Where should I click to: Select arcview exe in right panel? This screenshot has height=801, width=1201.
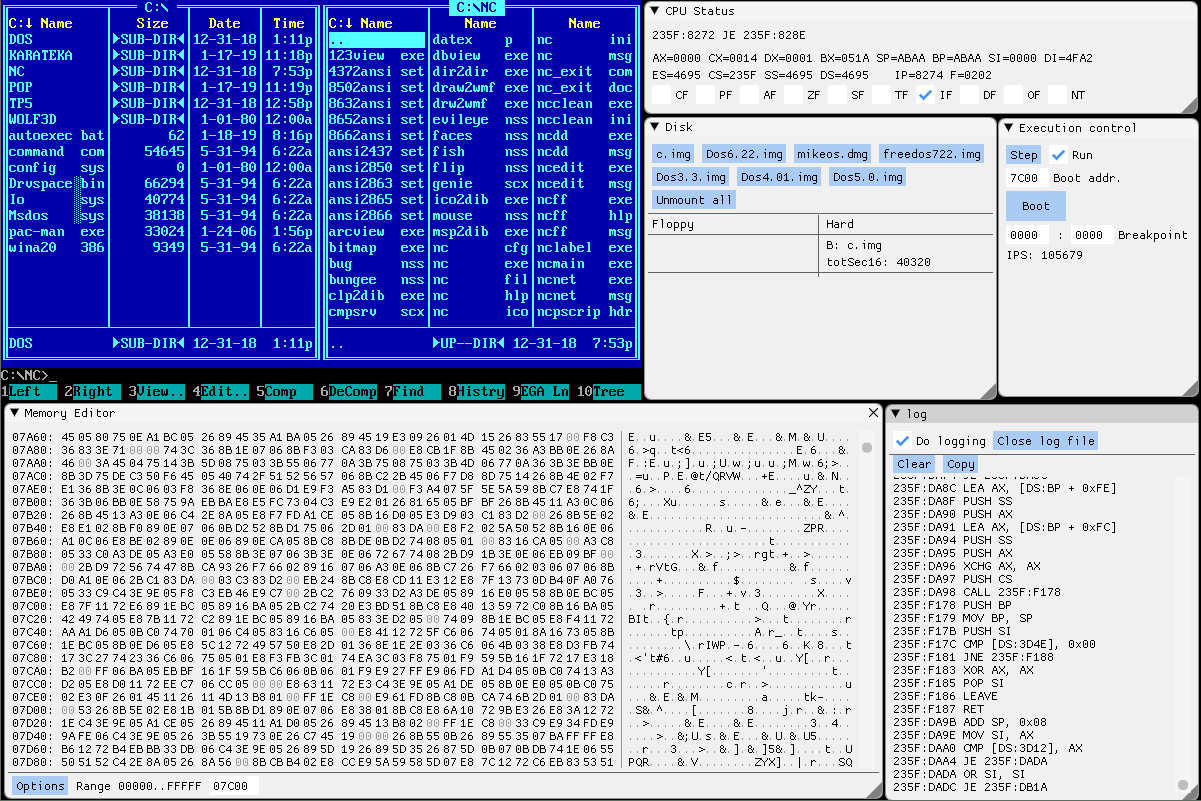[x=376, y=232]
